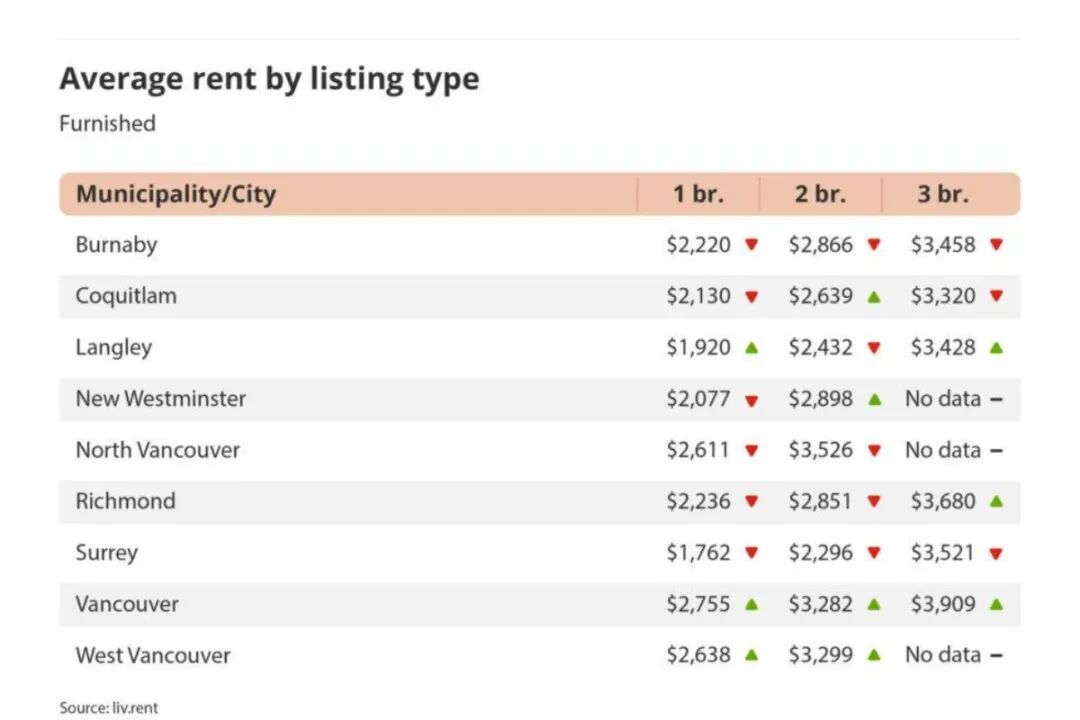Image resolution: width=1080 pixels, height=720 pixels.
Task: Click red down arrow beside Langley 2 br. rent
Action: tap(875, 348)
